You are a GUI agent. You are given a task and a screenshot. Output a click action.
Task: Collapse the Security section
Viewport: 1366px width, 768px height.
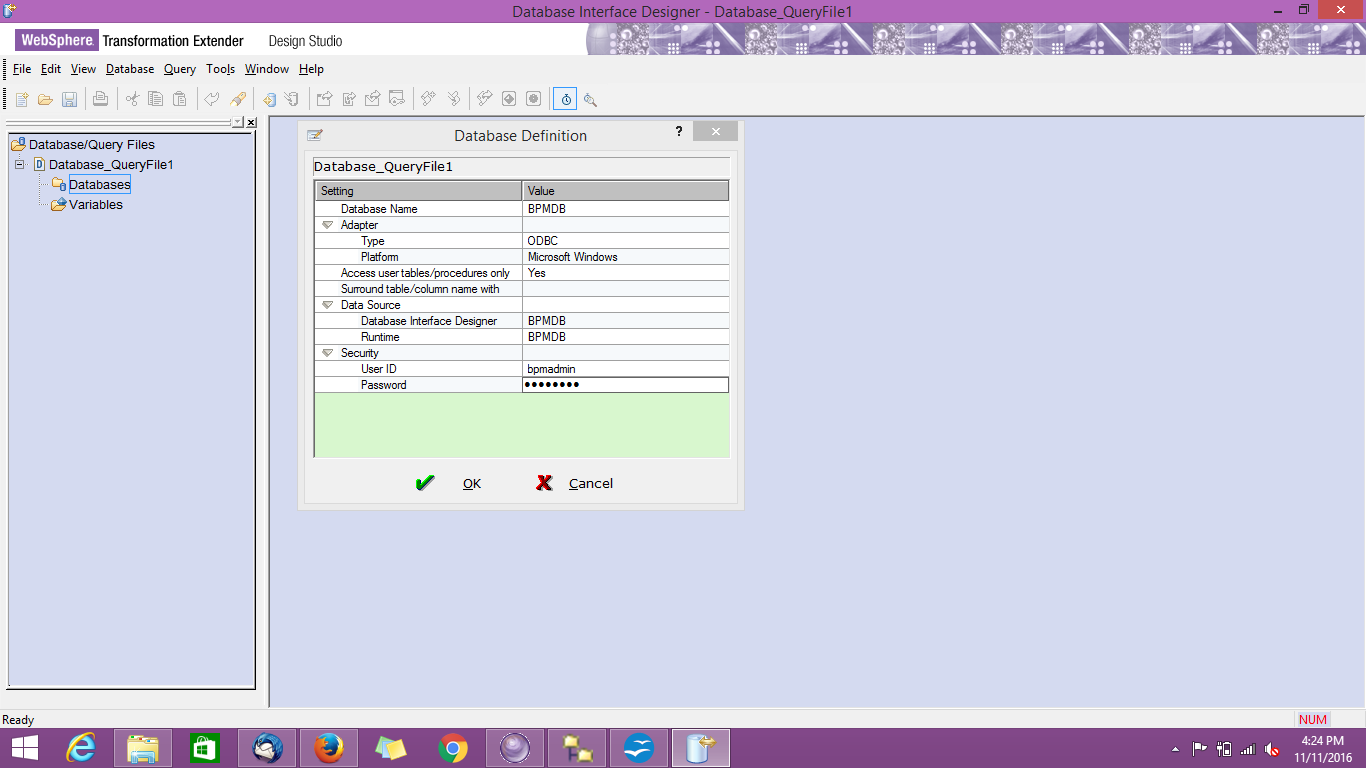coord(327,352)
